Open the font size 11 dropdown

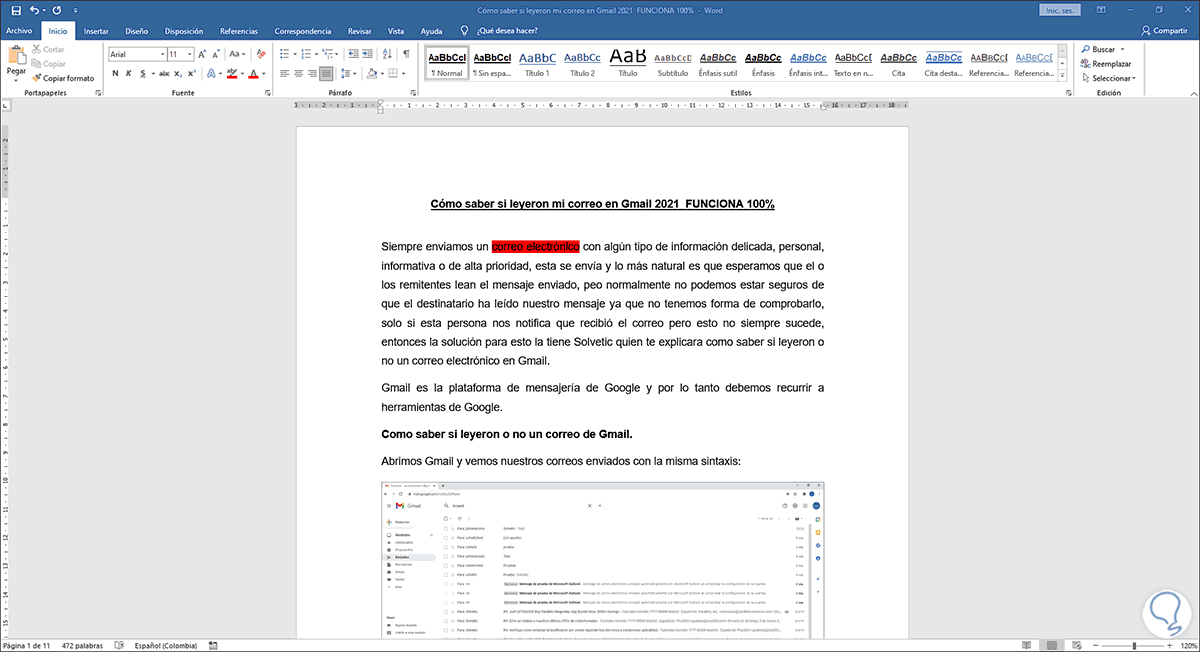[x=190, y=54]
